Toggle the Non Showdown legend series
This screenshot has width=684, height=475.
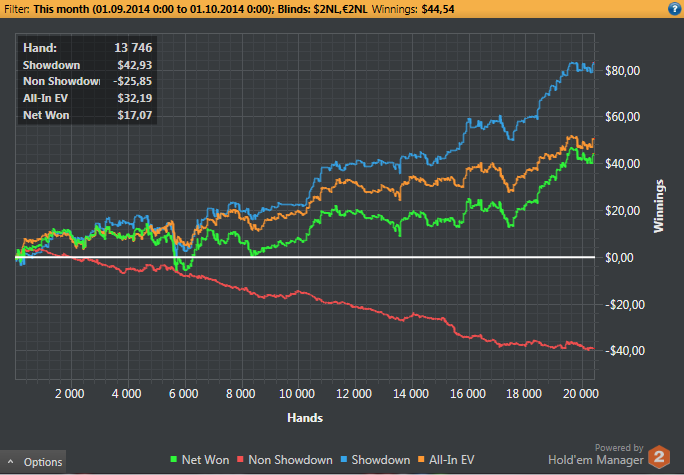pyautogui.click(x=284, y=460)
